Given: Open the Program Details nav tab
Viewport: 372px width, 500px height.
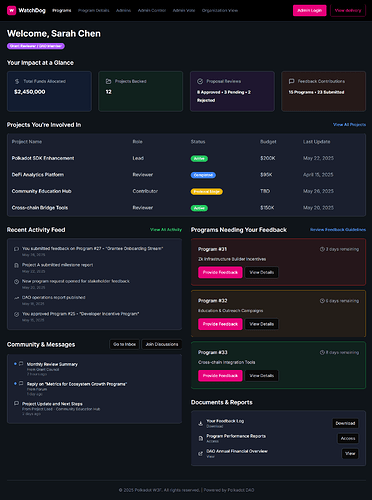Looking at the screenshot, I should tap(94, 10).
